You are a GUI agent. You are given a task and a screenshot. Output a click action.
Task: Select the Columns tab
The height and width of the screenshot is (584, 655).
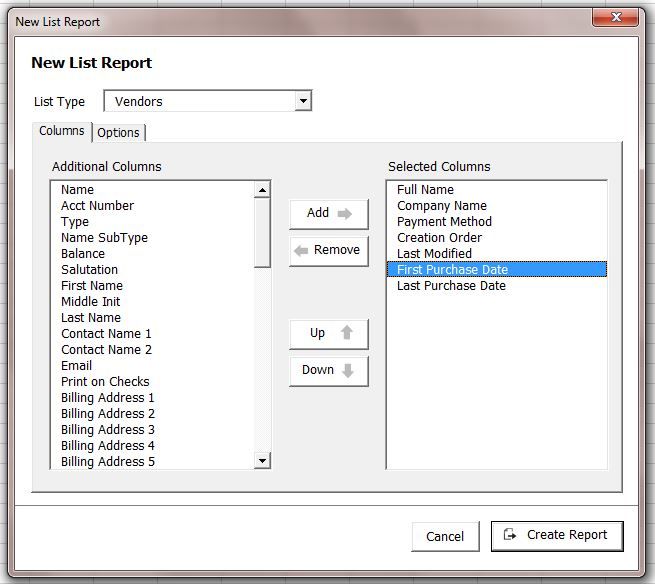point(62,131)
